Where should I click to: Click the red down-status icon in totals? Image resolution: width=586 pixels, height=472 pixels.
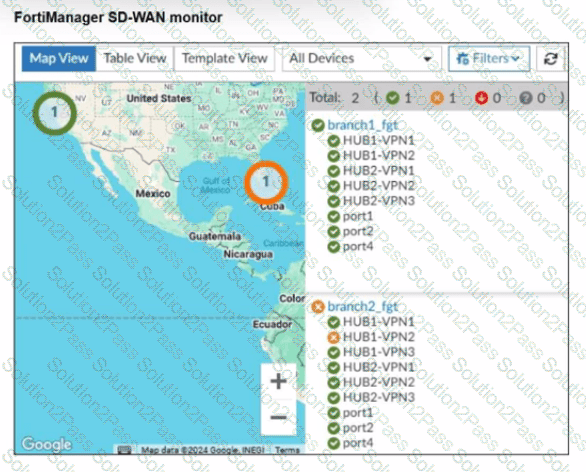pyautogui.click(x=481, y=98)
